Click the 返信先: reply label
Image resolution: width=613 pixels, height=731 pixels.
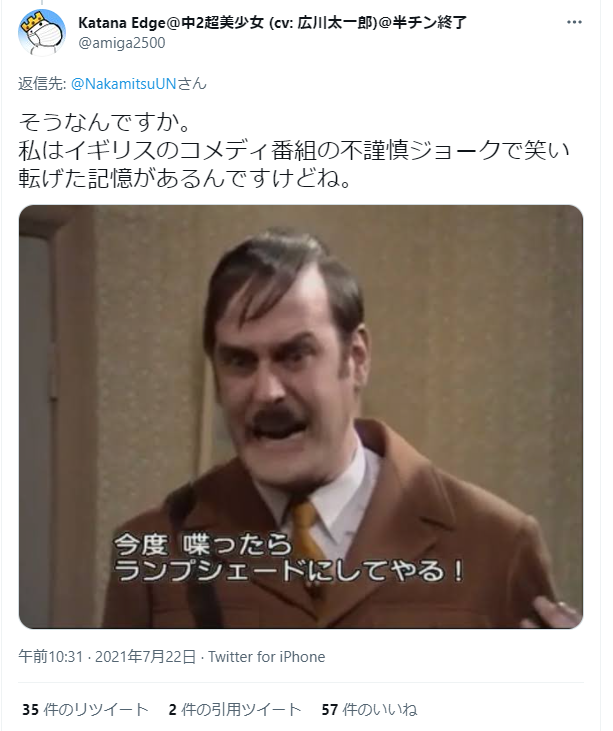(42, 84)
